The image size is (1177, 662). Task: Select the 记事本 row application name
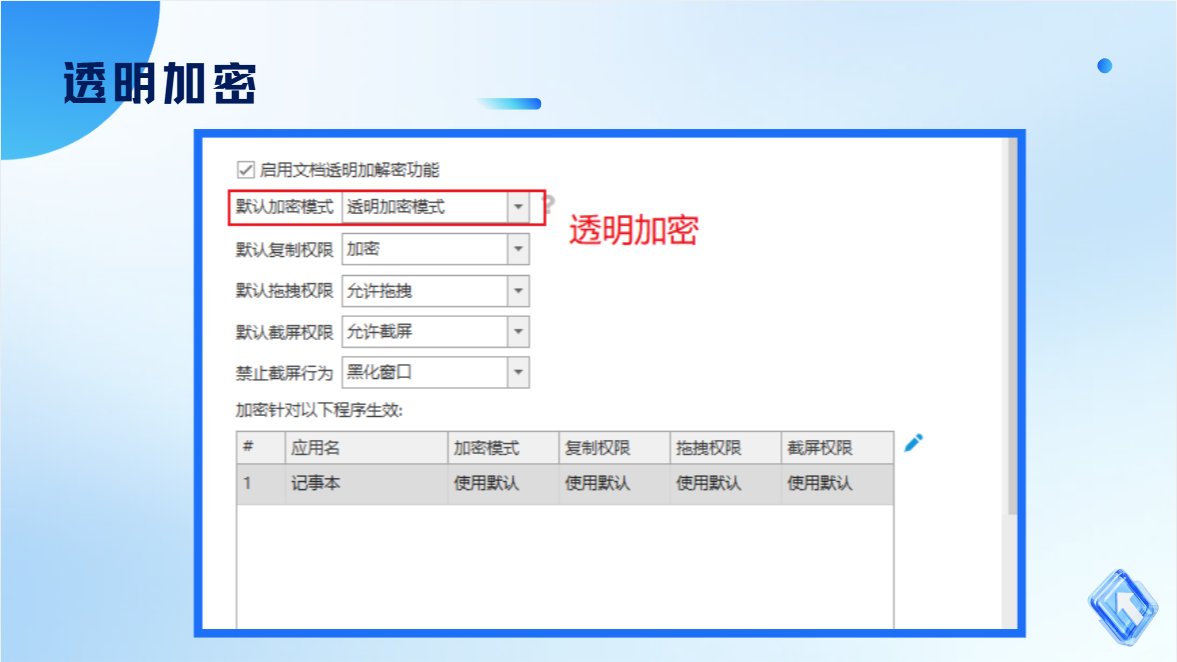(316, 483)
